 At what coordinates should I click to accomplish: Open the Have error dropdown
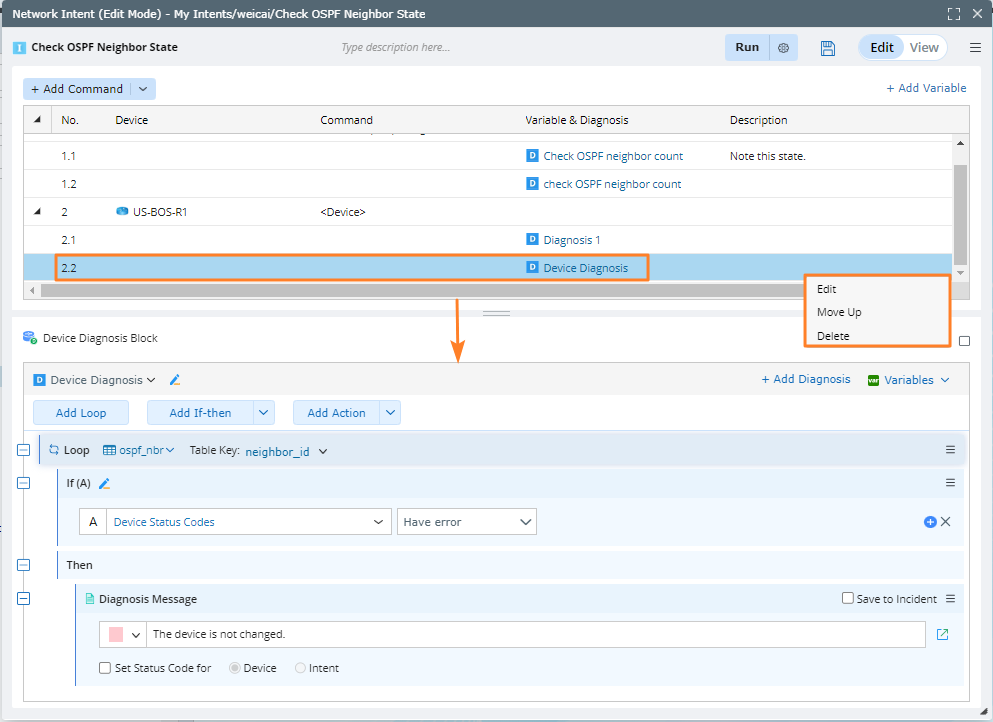466,522
